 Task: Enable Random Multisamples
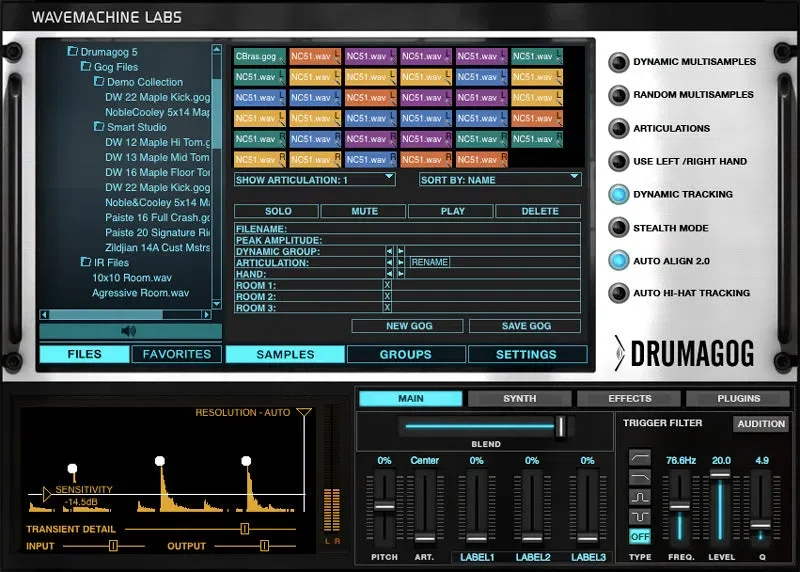(619, 95)
